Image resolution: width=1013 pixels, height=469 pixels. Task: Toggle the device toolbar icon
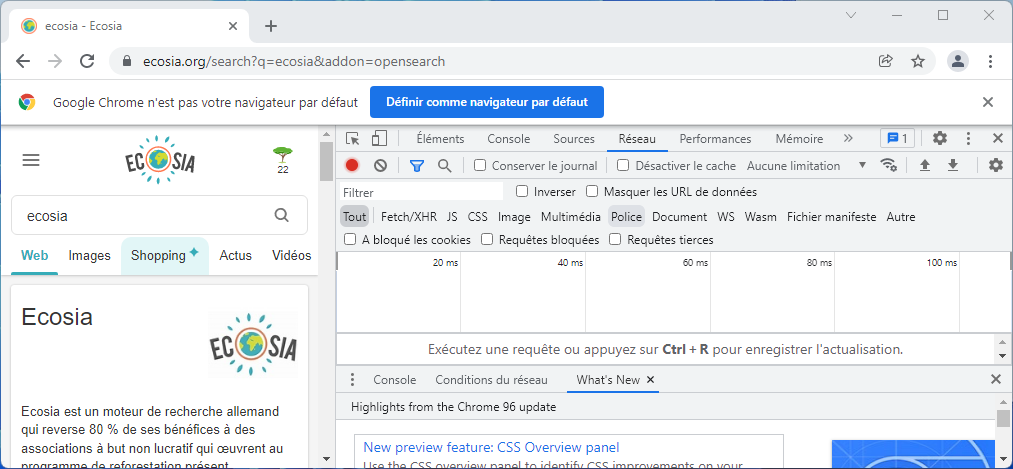click(x=379, y=139)
